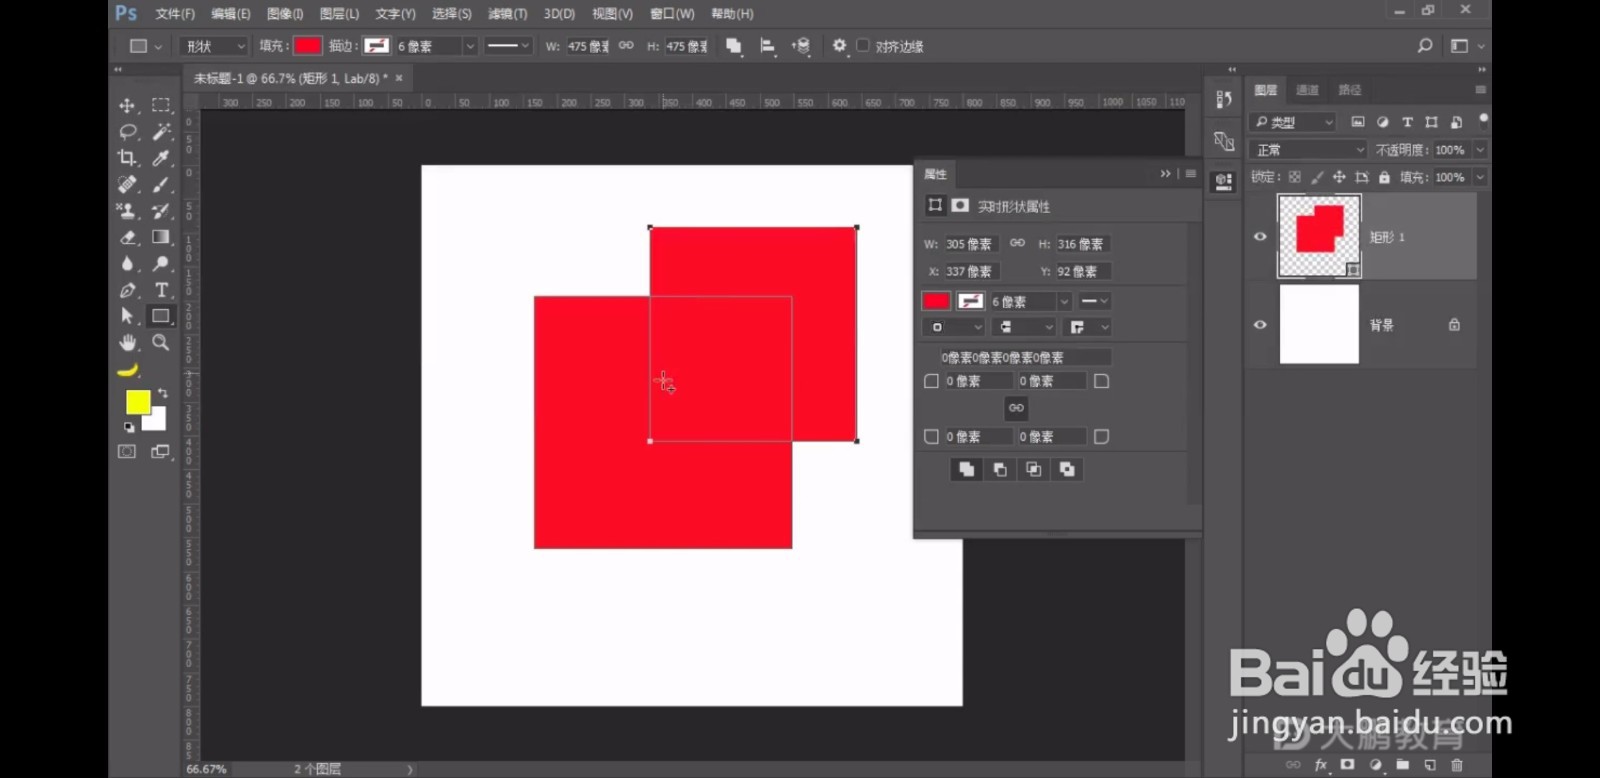The height and width of the screenshot is (778, 1600).
Task: Open fill 填充 percentage dropdown in Layers
Action: coord(1480,177)
